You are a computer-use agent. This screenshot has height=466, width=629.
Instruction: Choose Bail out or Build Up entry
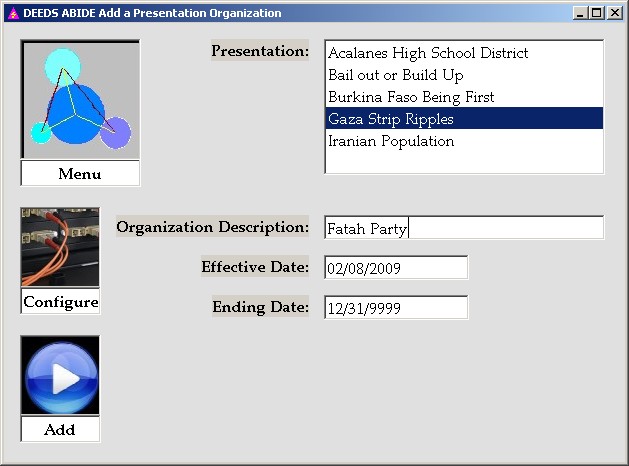[396, 75]
